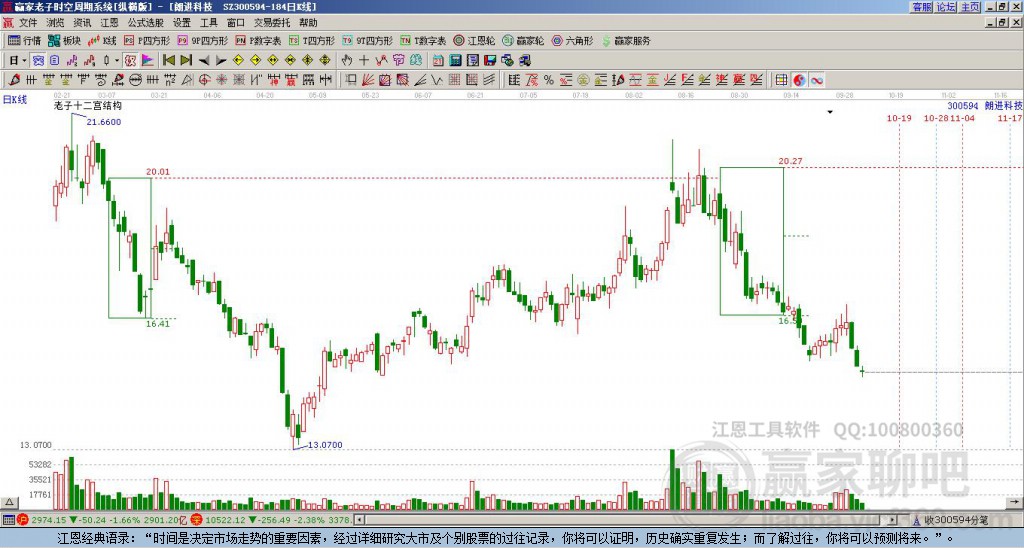Jump to last bar with green arrow
This screenshot has height=548, width=1024.
coord(186,60)
